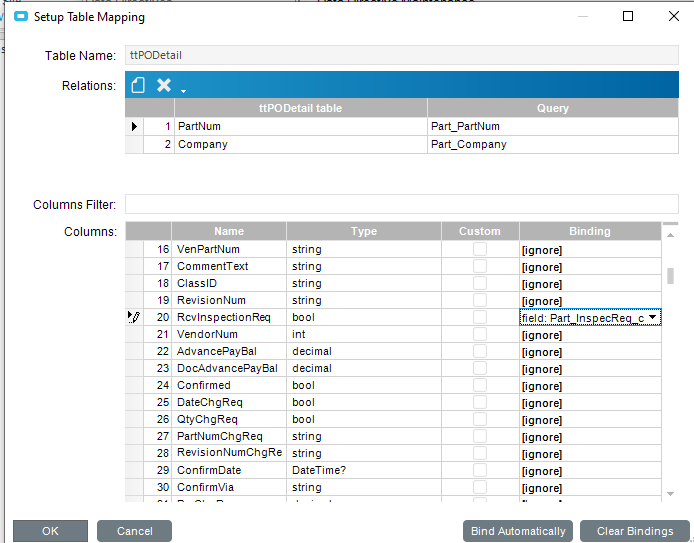Select row header of relation 2 Company
The width and height of the screenshot is (694, 543).
click(x=134, y=145)
